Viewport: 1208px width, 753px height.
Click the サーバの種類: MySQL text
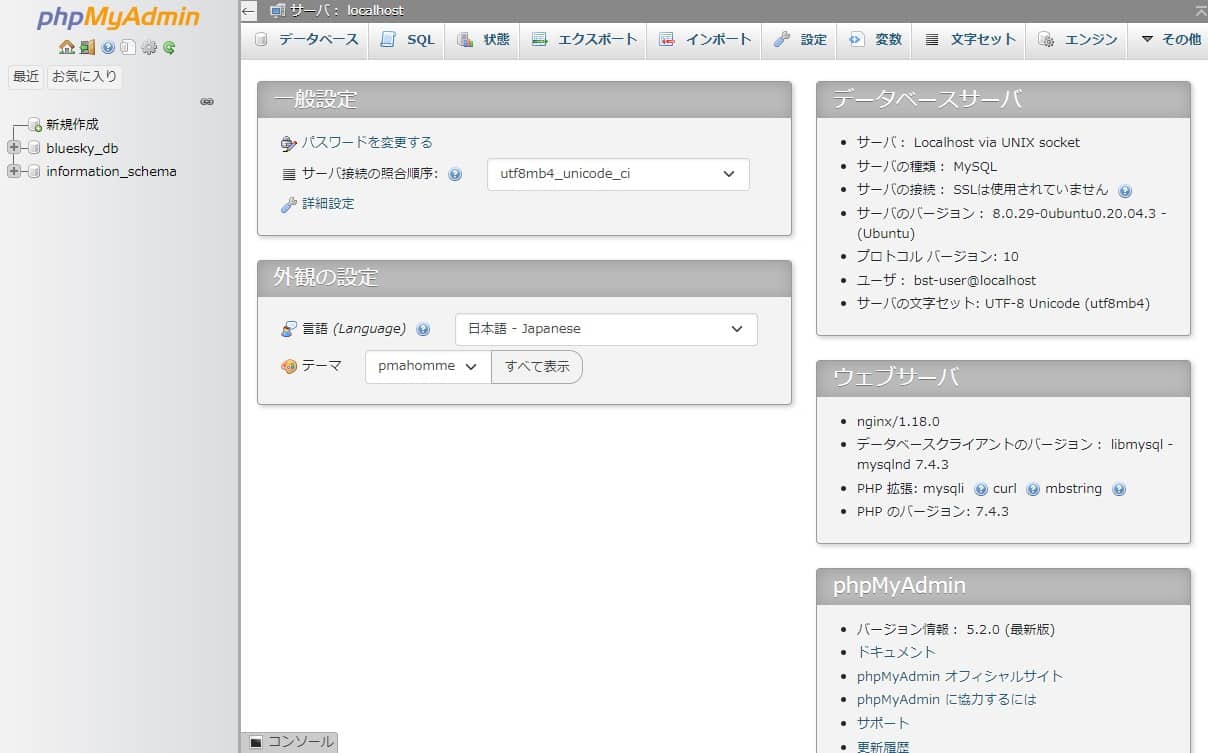tap(927, 167)
